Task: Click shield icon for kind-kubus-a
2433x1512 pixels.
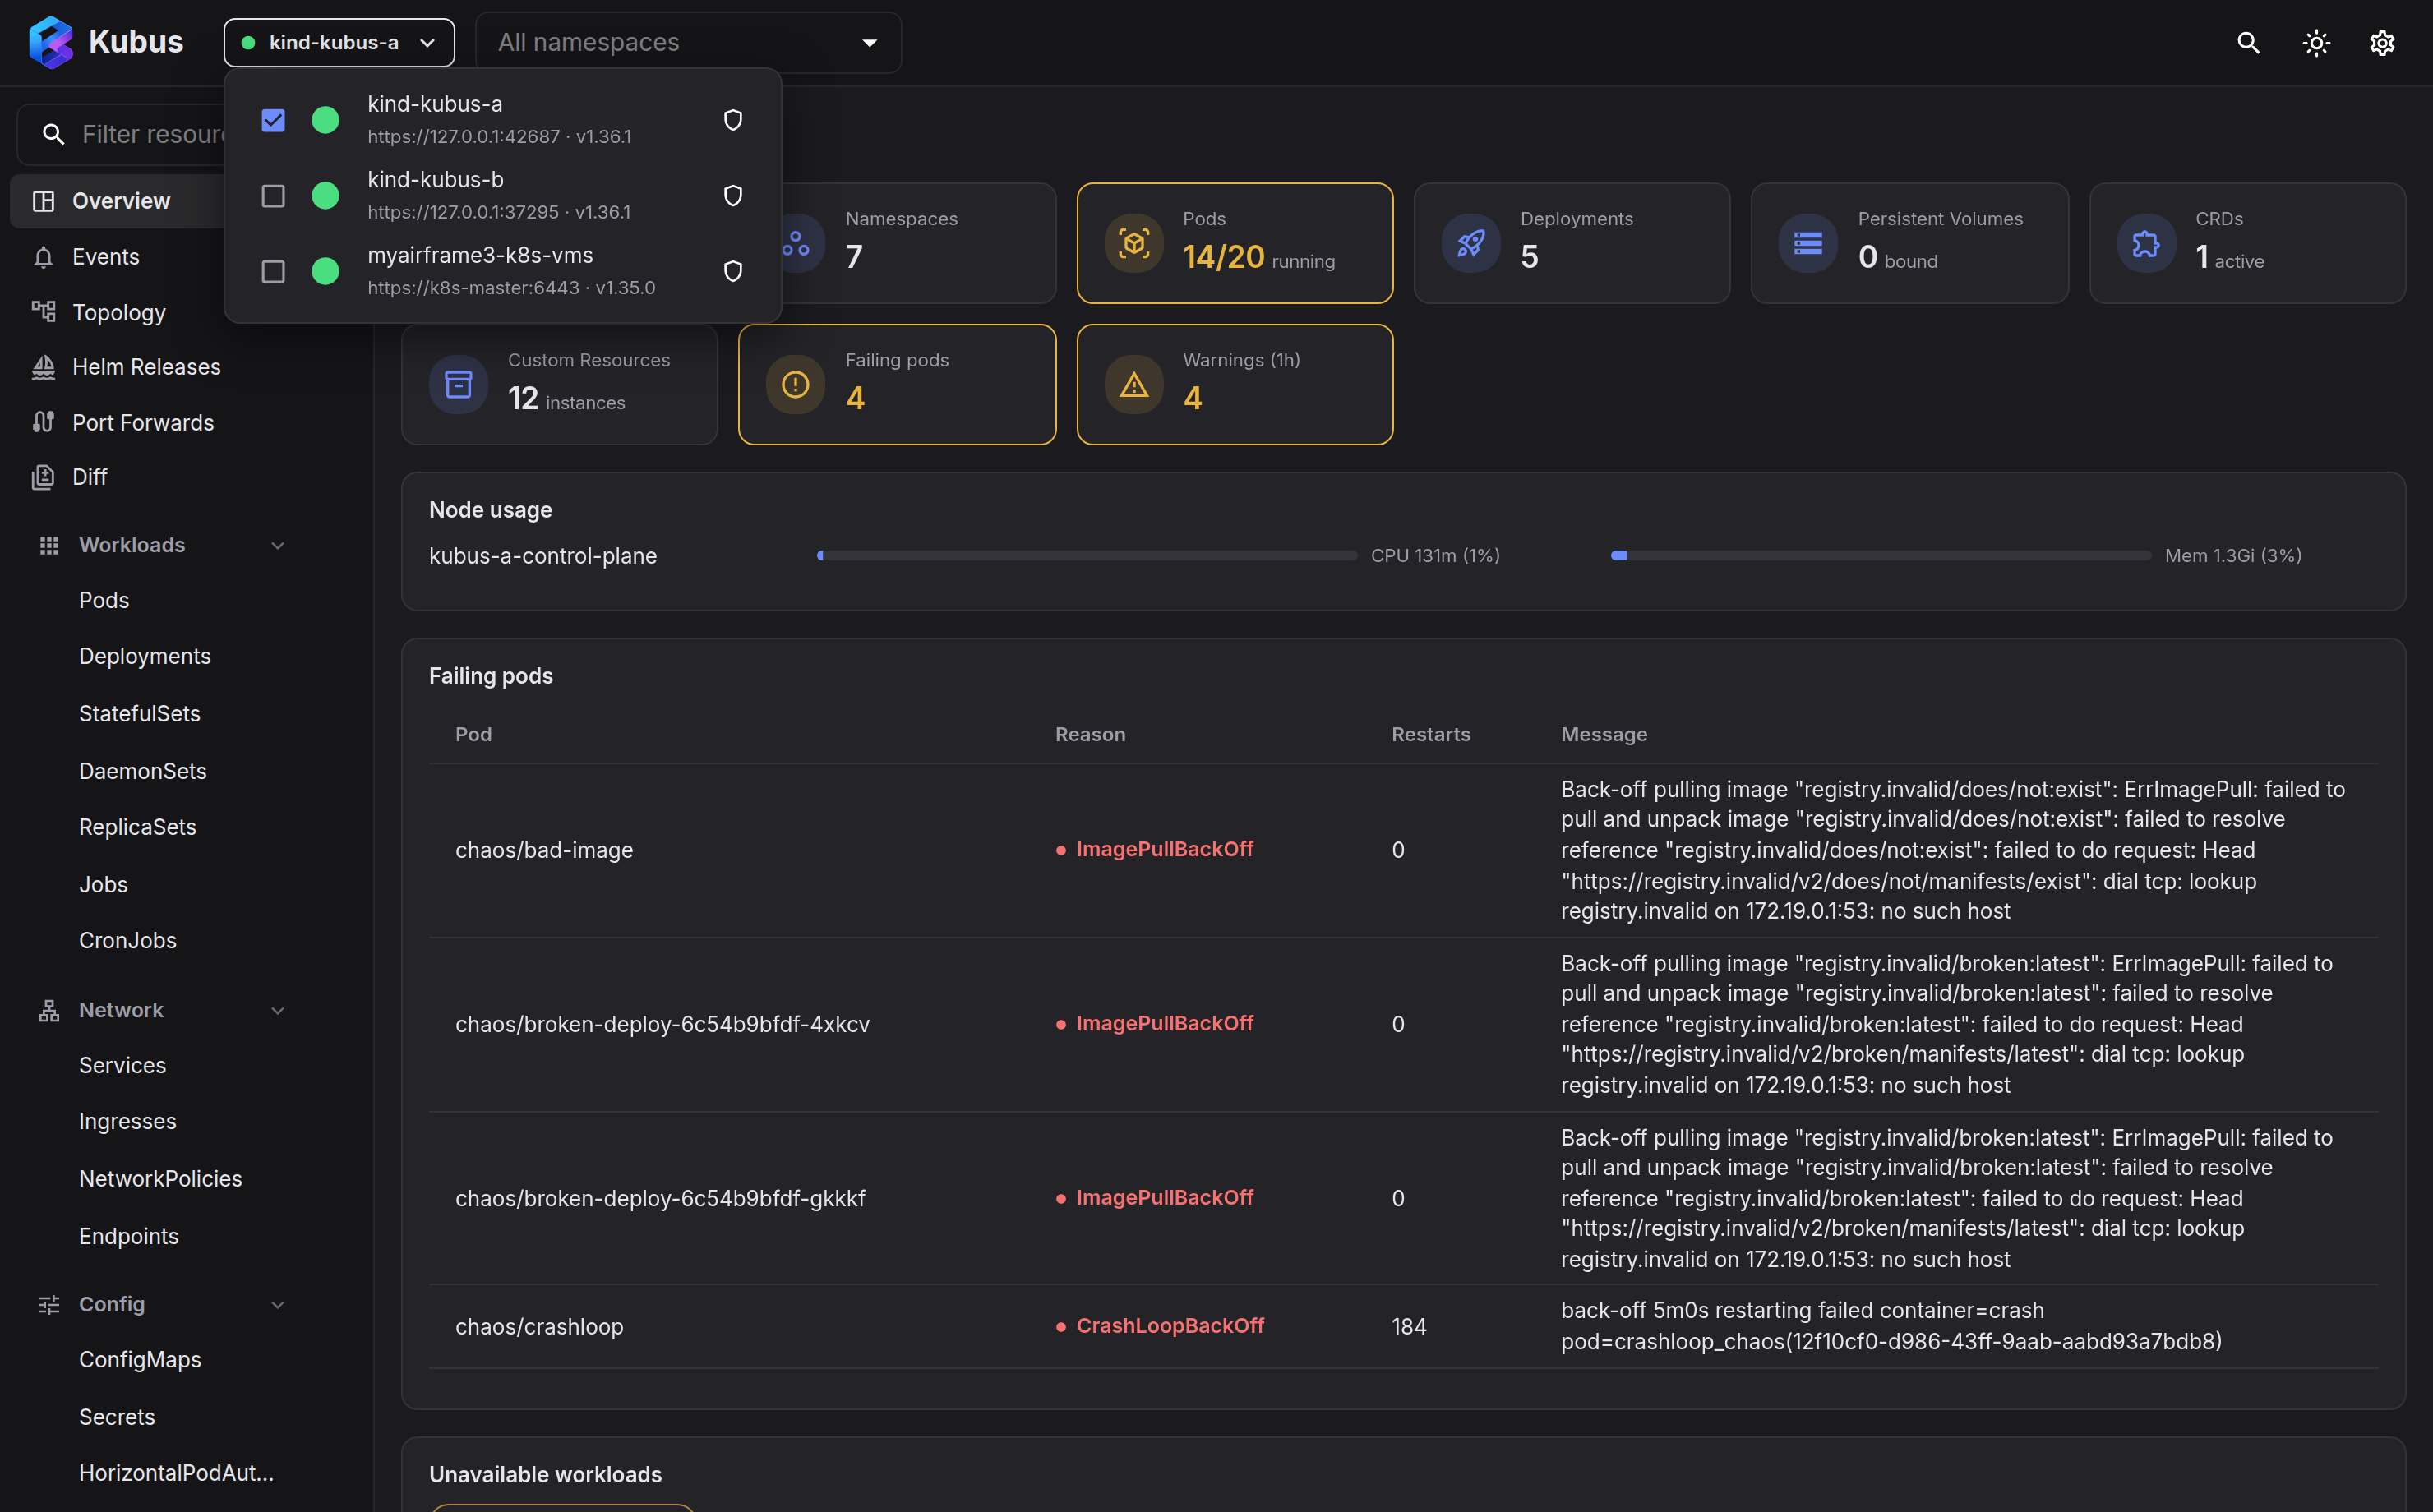Action: pos(733,120)
